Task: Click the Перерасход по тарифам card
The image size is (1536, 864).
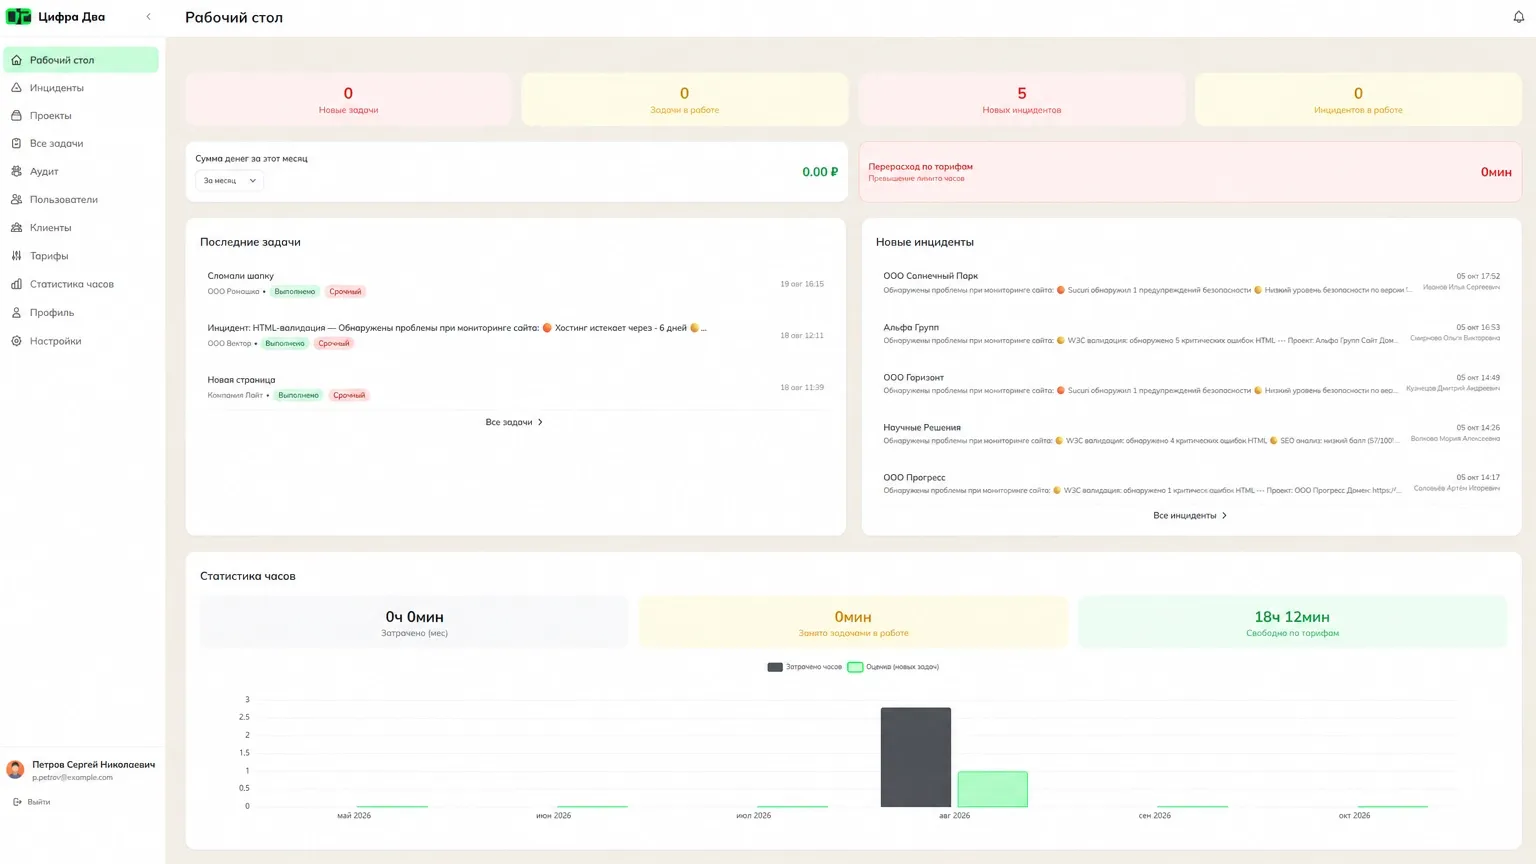Action: 1190,172
